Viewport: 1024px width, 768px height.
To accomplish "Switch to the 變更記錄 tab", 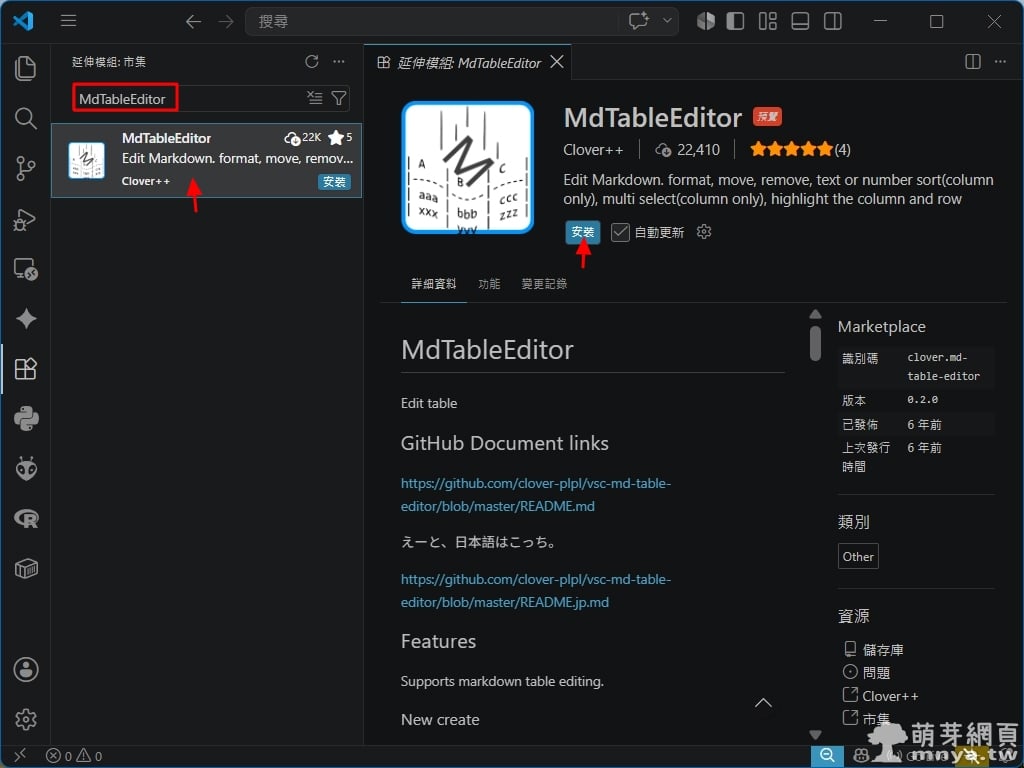I will (x=544, y=284).
